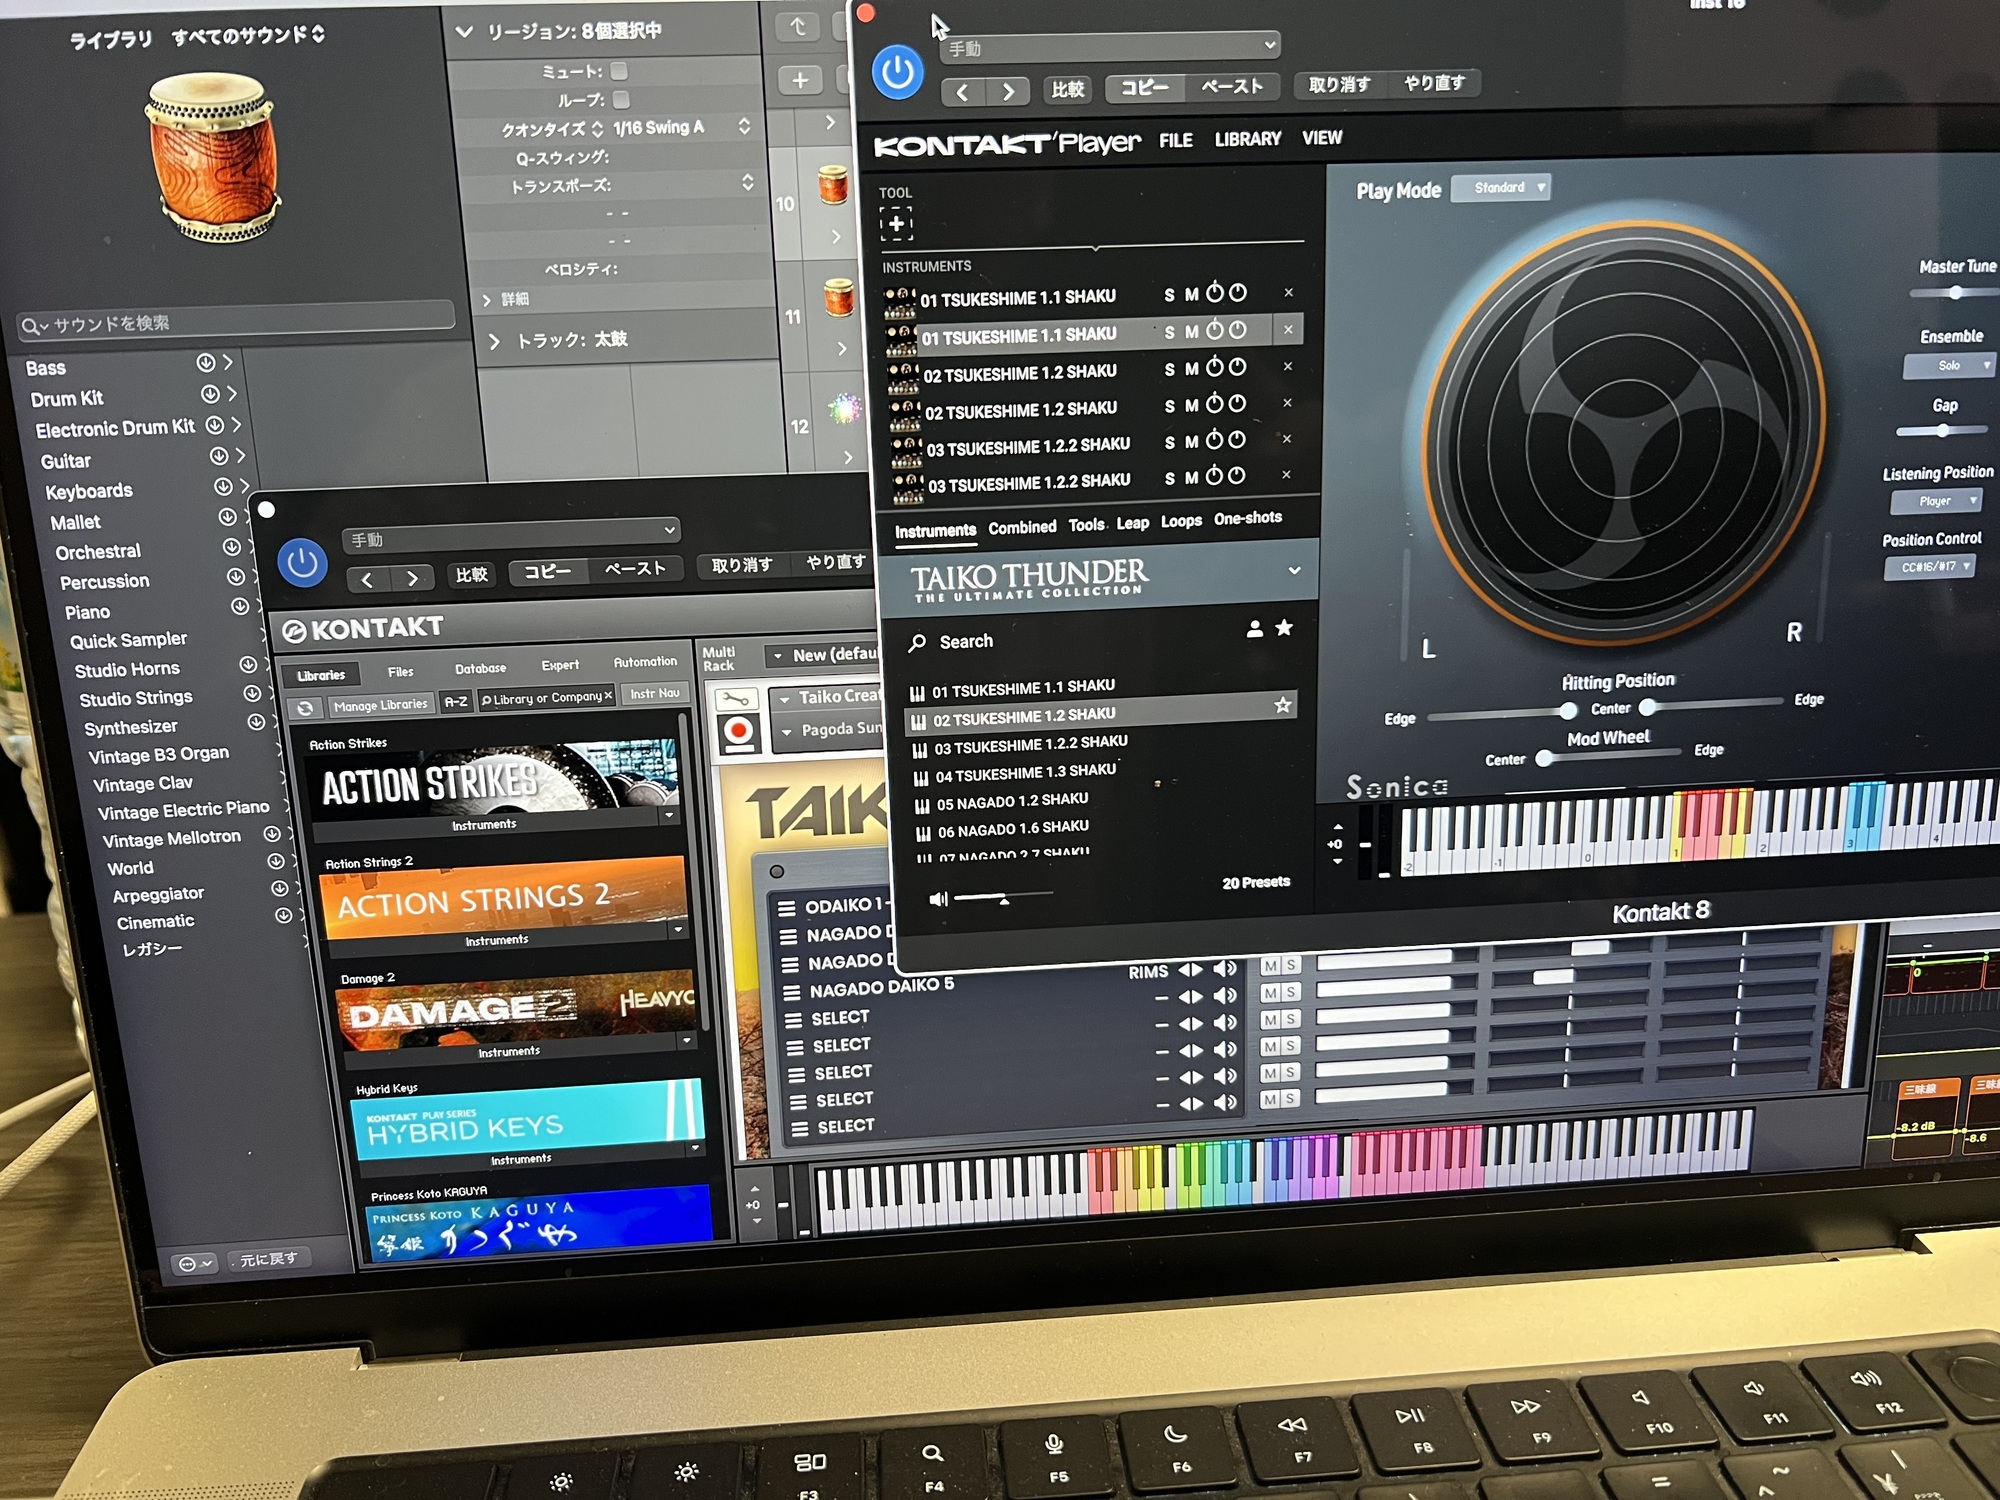Toggle M button on RIMS mixer row
This screenshot has width=2000, height=1500.
1270,966
